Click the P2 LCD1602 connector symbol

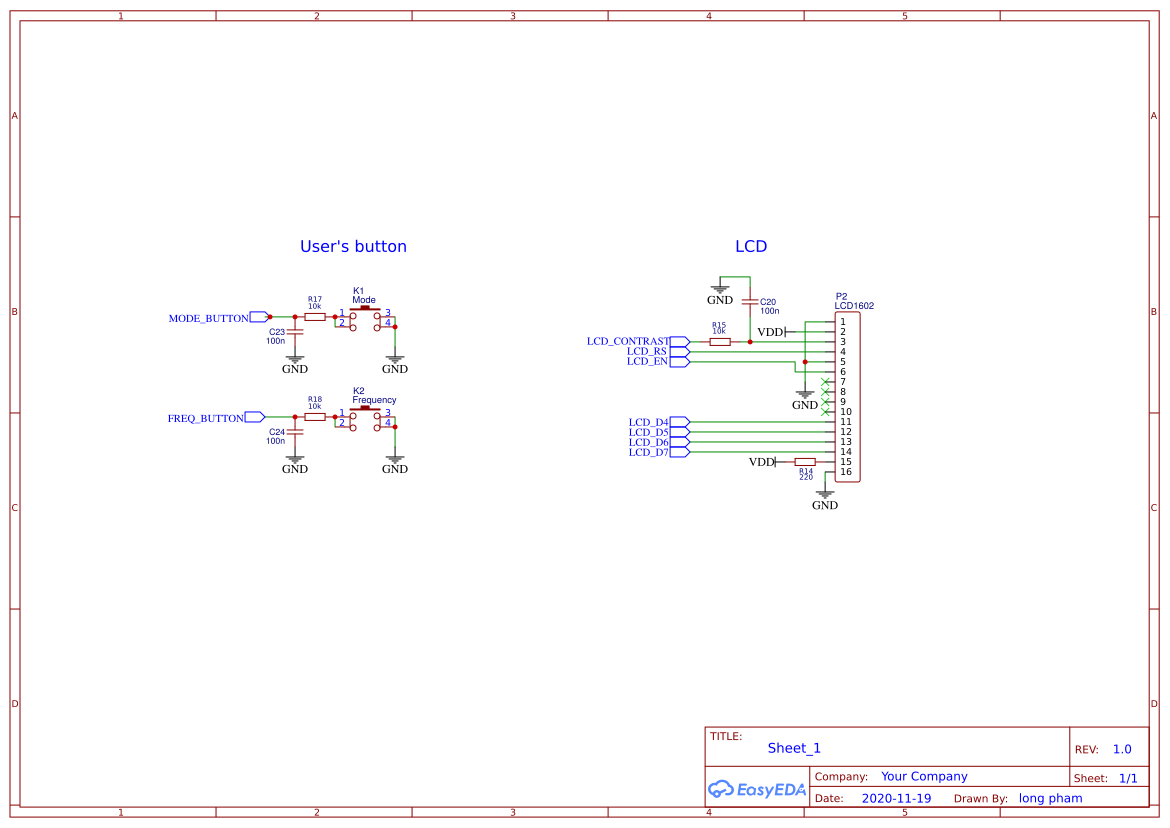pos(846,395)
